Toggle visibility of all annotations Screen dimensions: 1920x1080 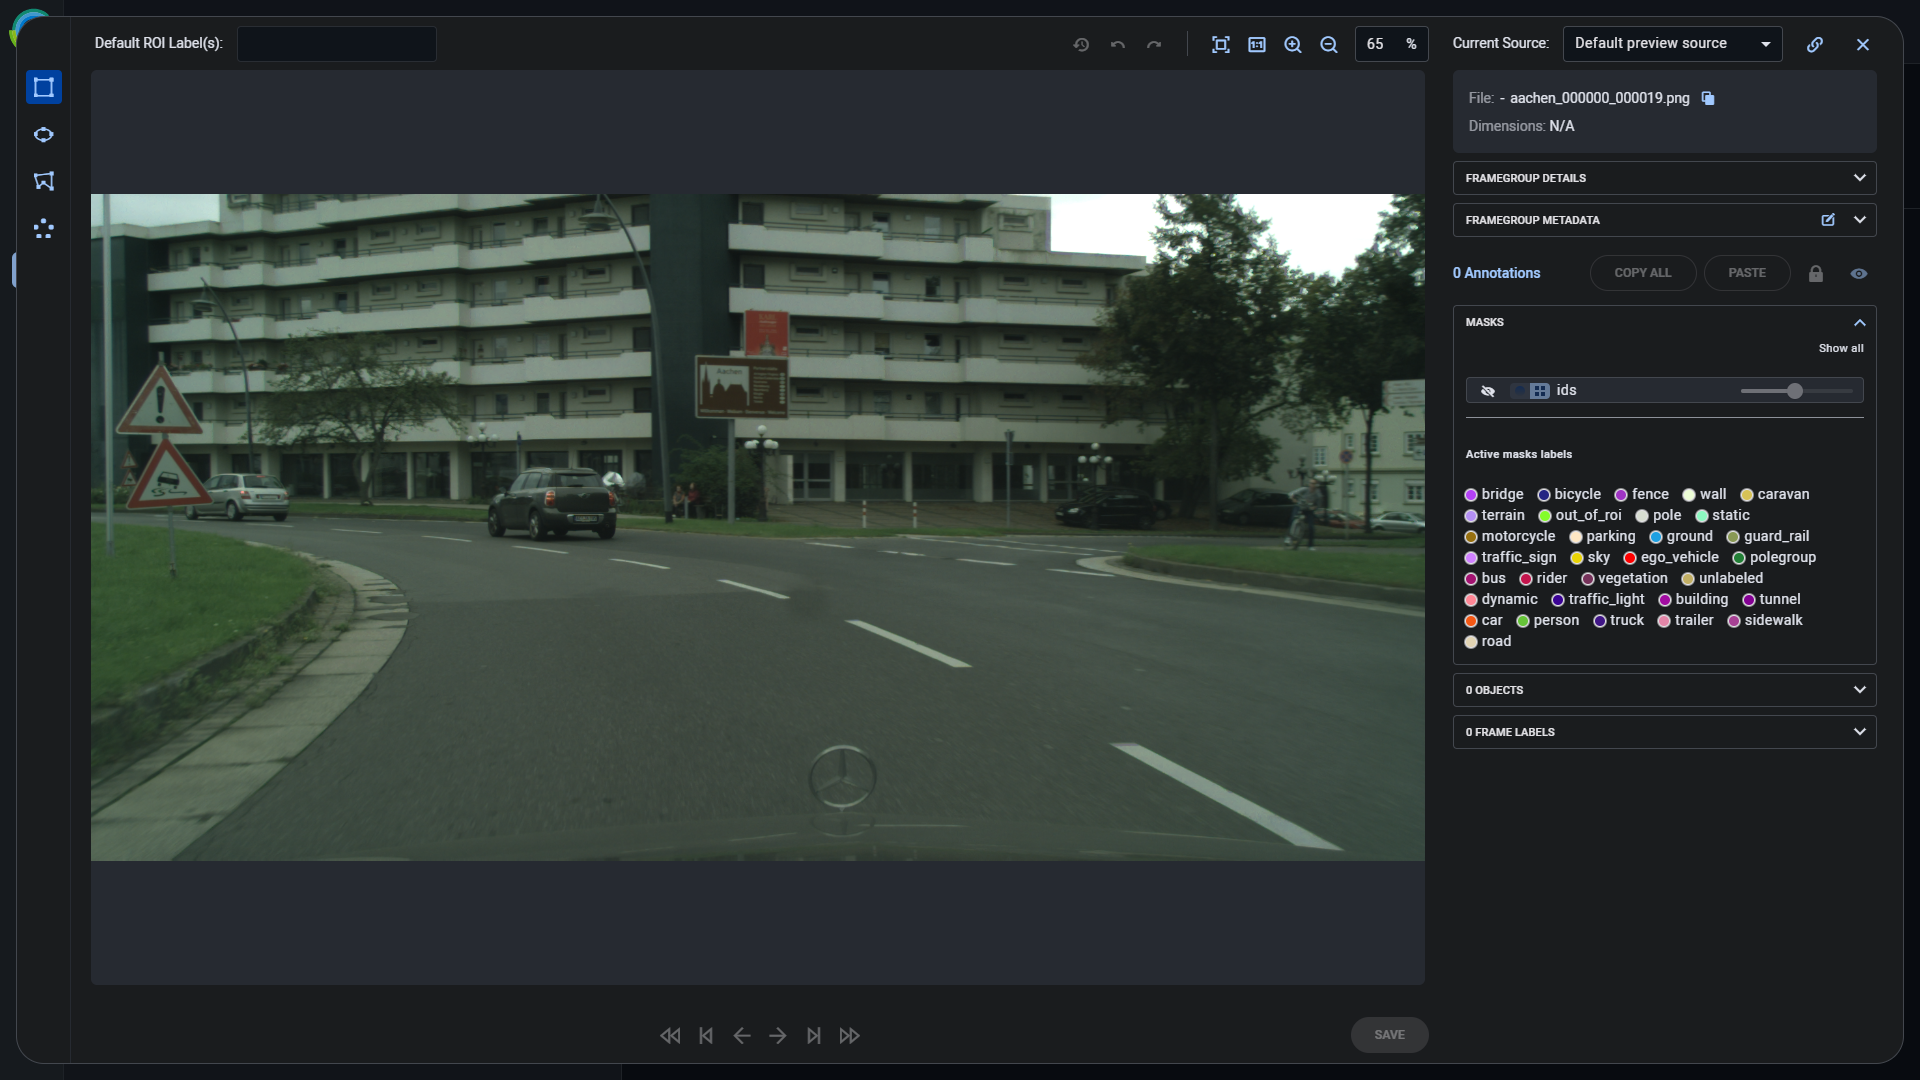pyautogui.click(x=1859, y=273)
